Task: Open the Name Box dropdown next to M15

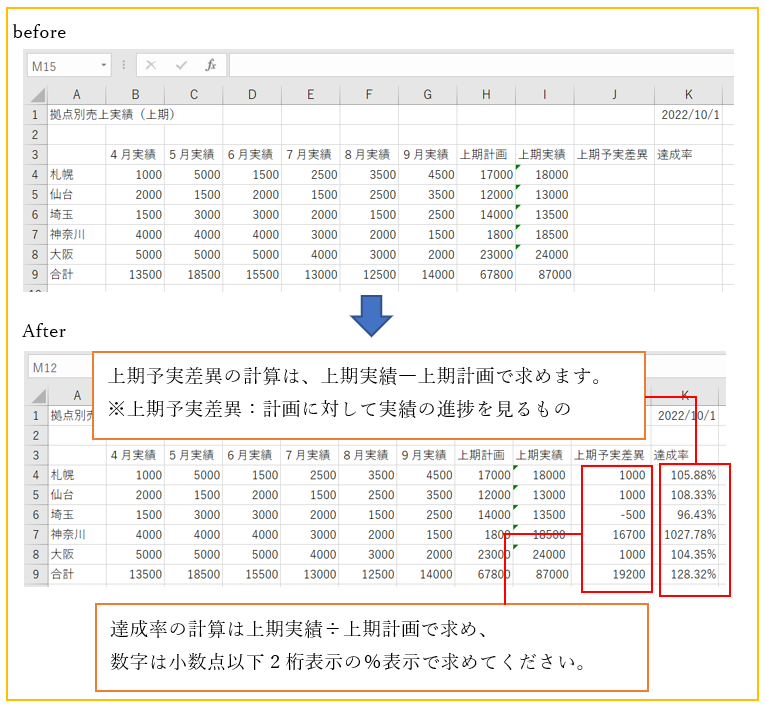Action: [104, 65]
